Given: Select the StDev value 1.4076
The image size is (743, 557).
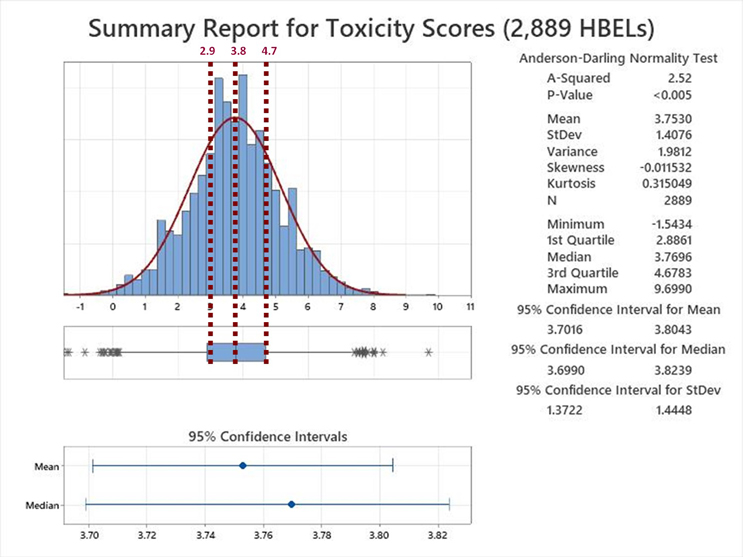Looking at the screenshot, I should pyautogui.click(x=673, y=135).
